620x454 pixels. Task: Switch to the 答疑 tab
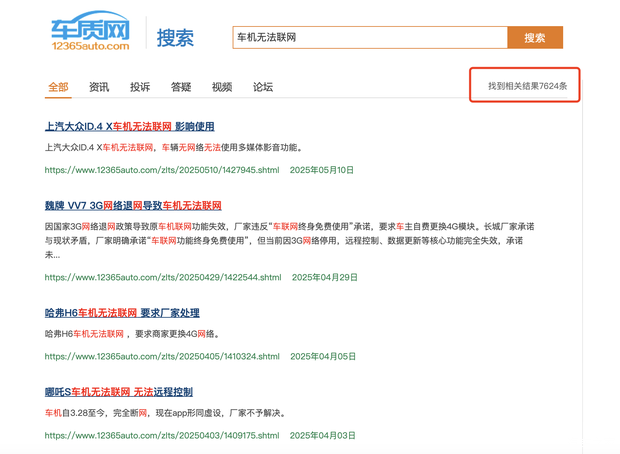[181, 87]
